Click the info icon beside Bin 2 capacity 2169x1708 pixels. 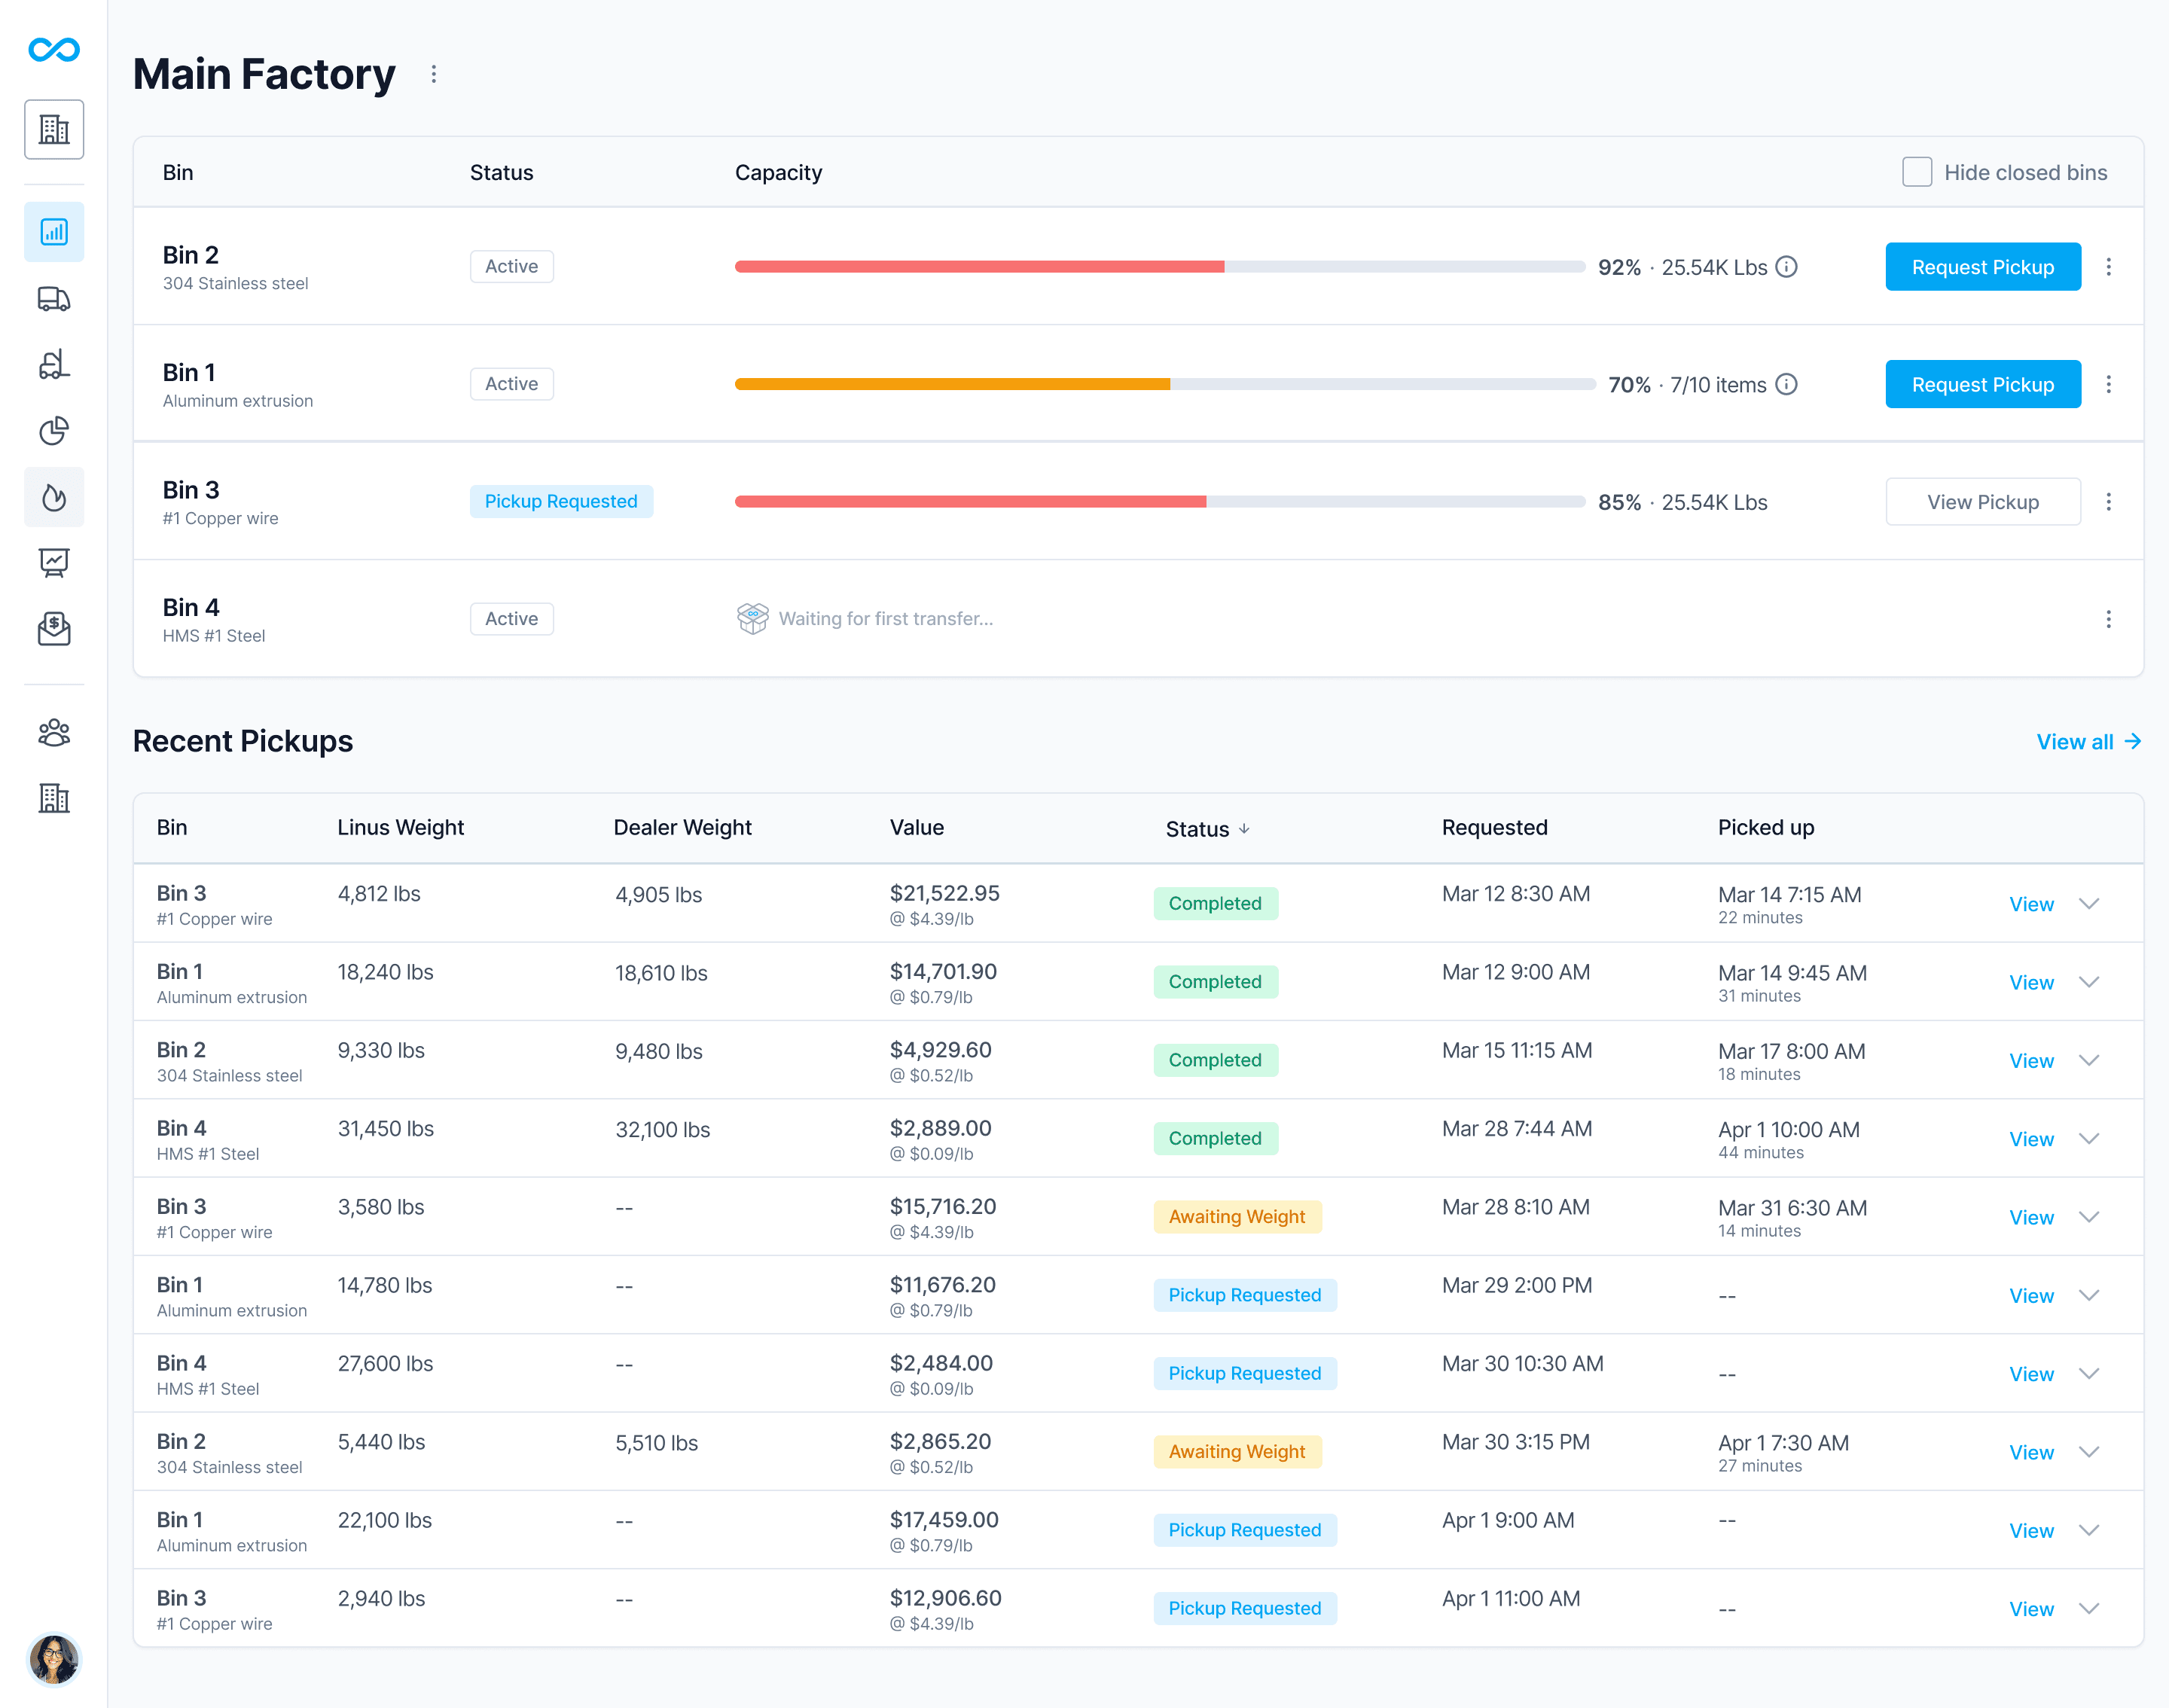click(1787, 267)
